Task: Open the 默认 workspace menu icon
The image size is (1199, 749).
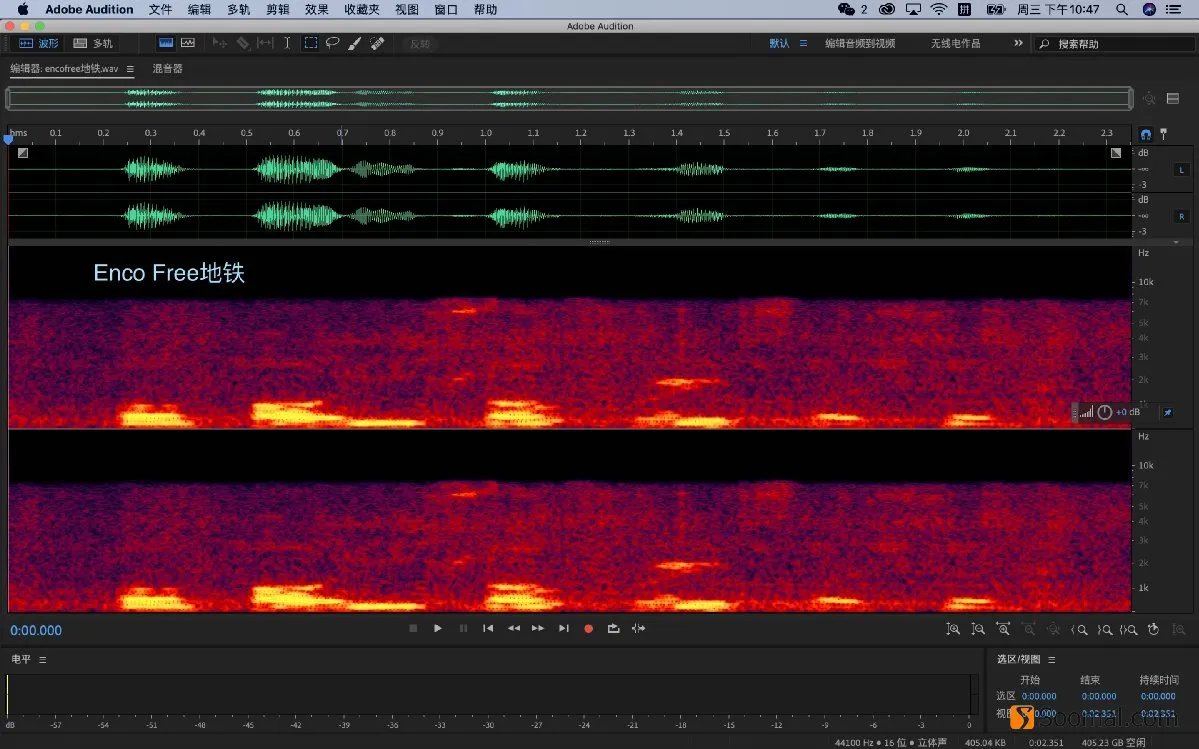Action: click(804, 44)
